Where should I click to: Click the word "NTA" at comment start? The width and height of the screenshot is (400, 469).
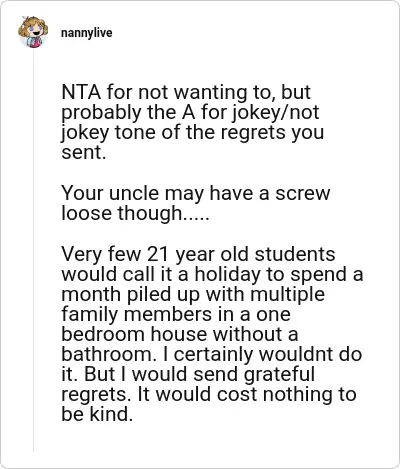tap(81, 93)
